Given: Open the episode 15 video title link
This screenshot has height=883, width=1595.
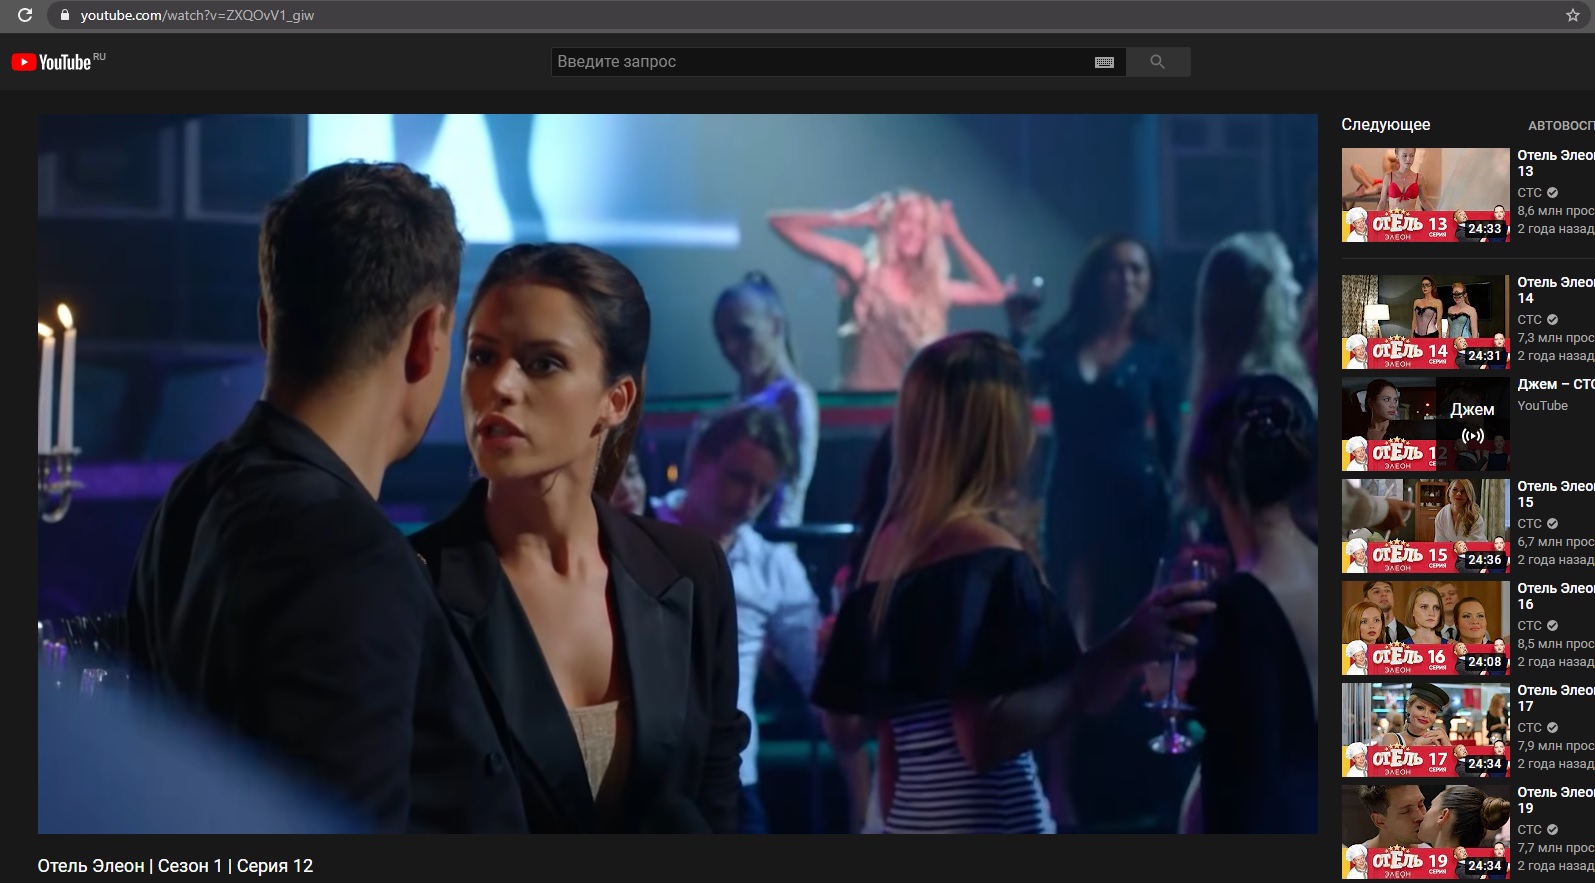Looking at the screenshot, I should click(1556, 494).
